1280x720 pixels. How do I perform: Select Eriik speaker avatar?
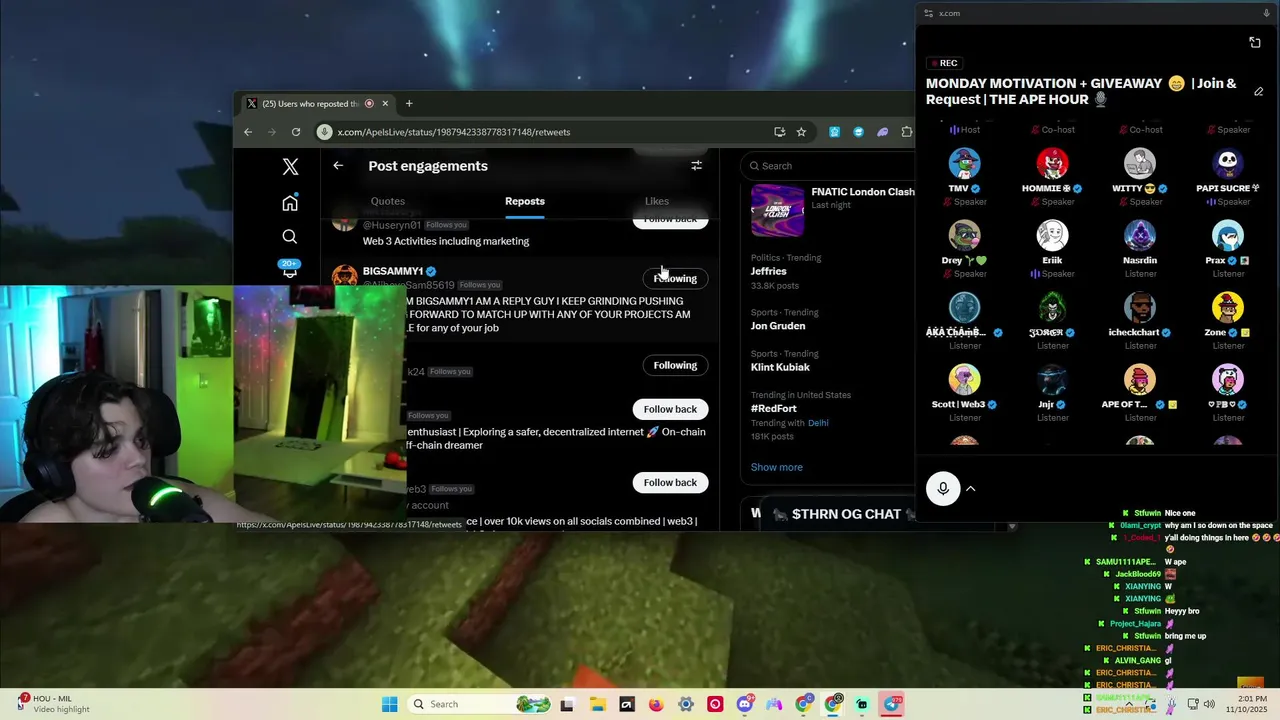tap(1052, 235)
